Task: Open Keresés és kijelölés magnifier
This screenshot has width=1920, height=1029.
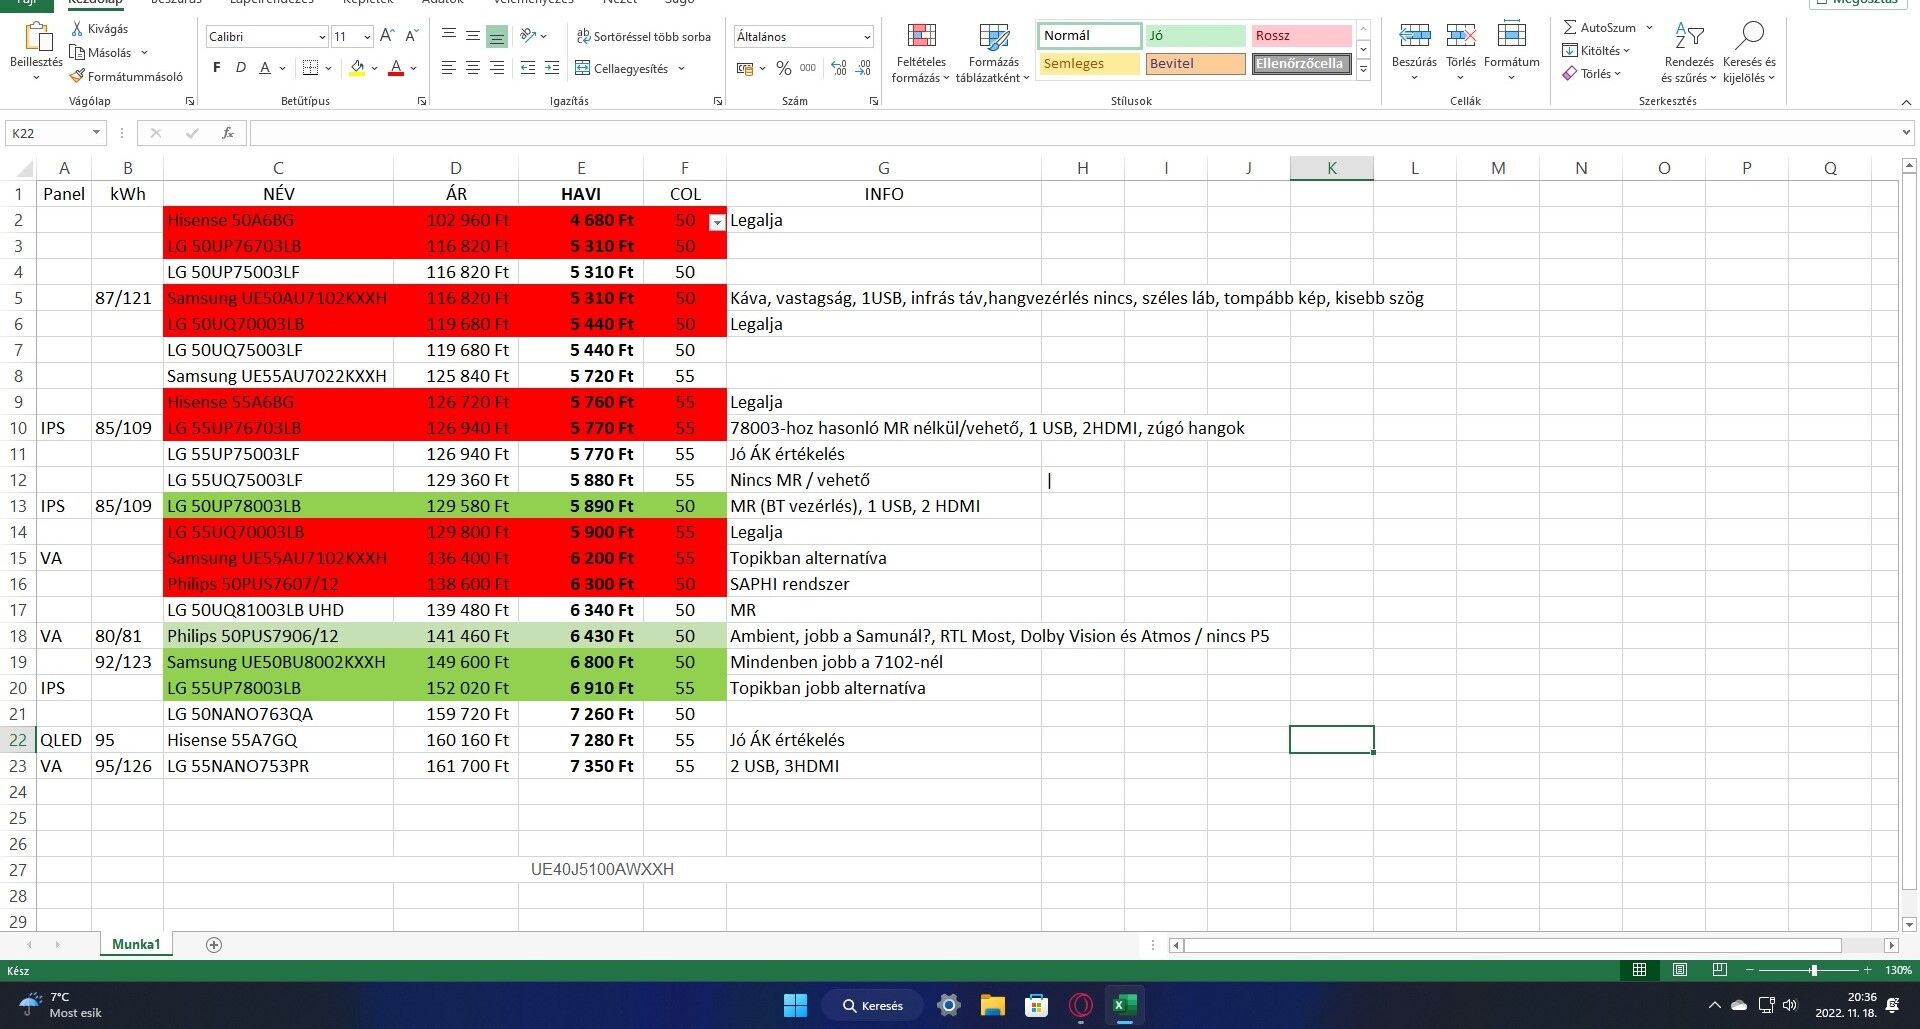Action: point(1749,52)
